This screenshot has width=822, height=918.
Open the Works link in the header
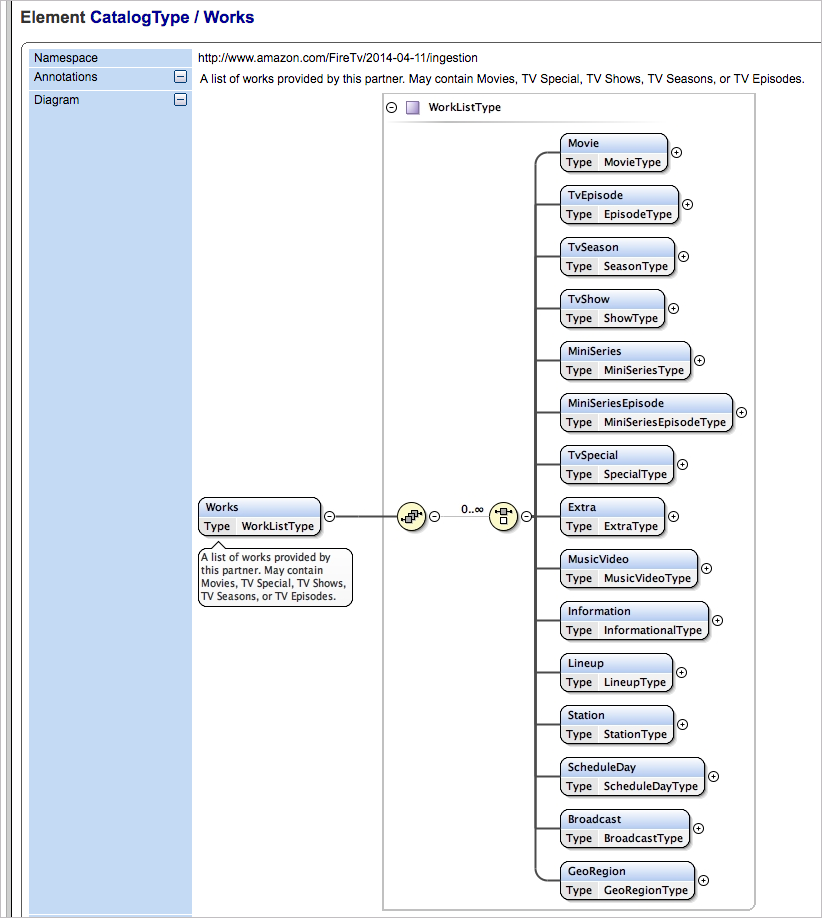tap(230, 17)
